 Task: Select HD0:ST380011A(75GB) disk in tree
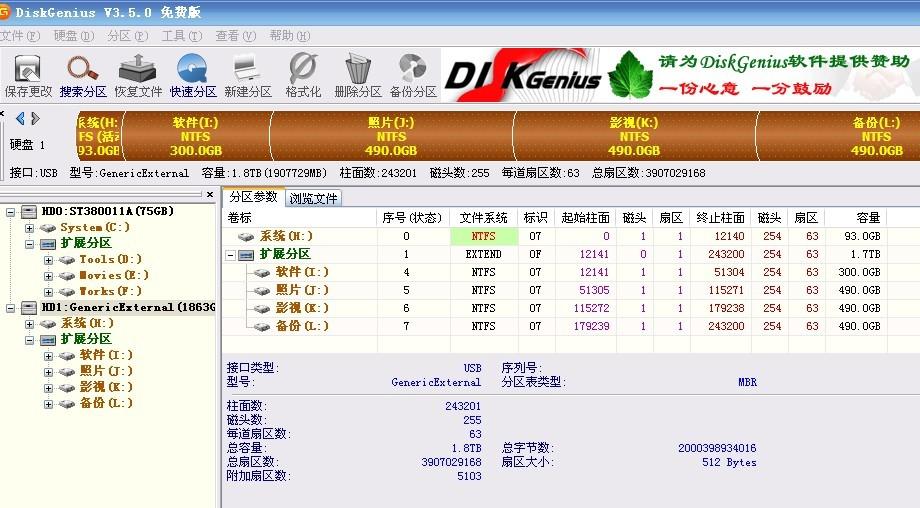(107, 211)
